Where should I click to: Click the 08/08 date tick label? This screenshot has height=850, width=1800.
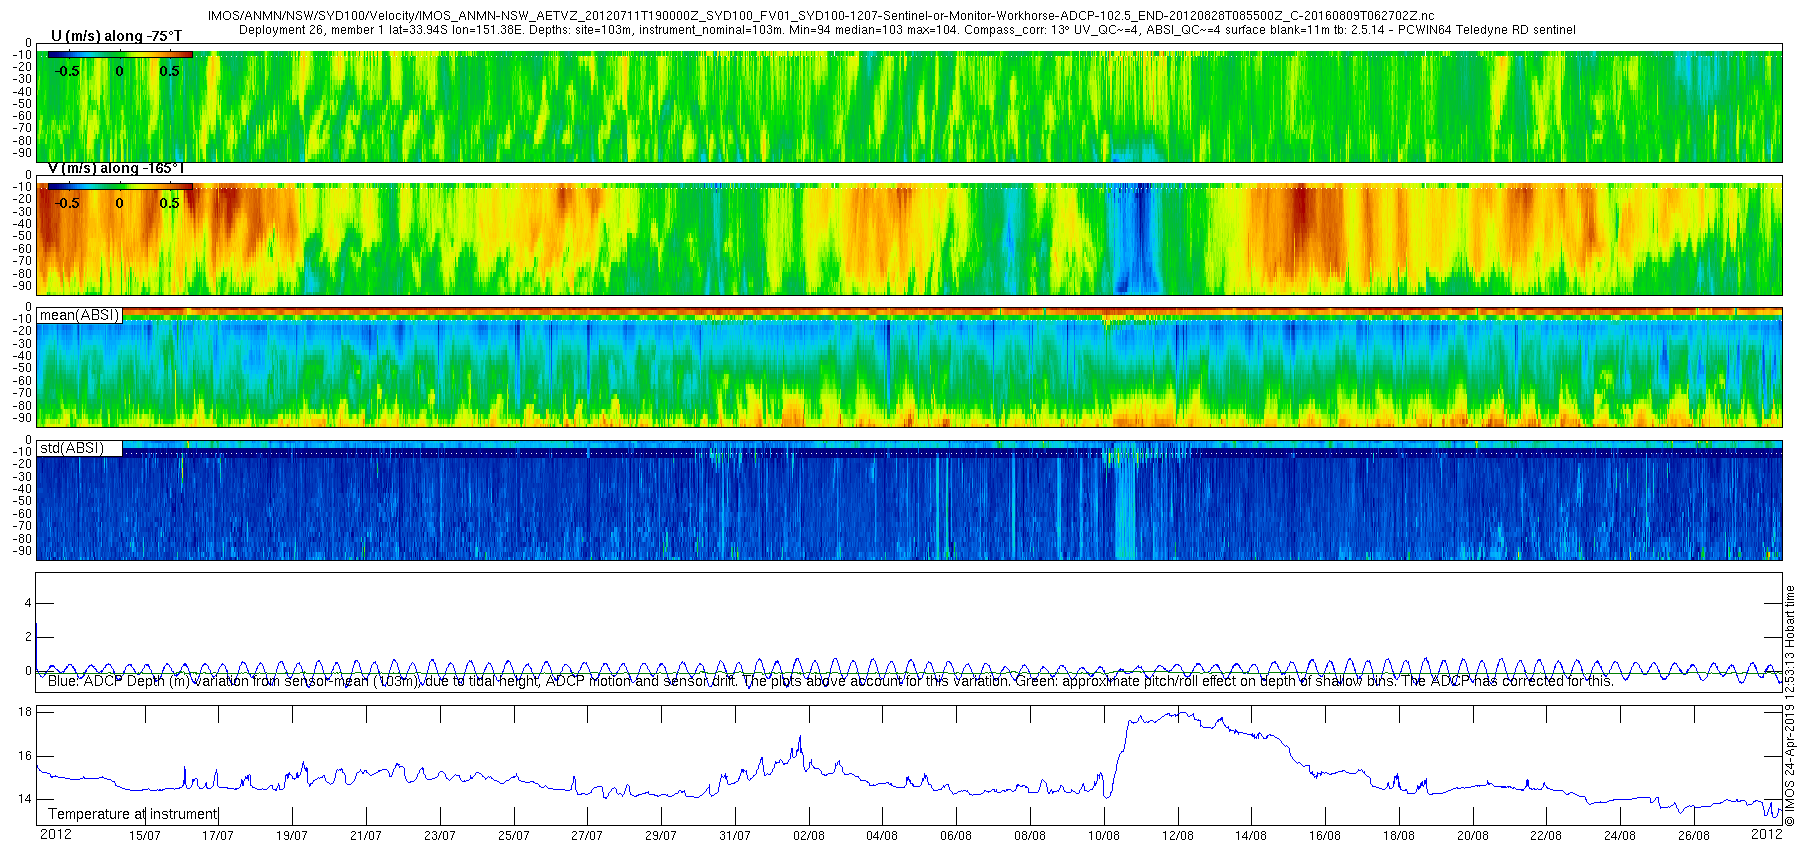pos(1030,836)
